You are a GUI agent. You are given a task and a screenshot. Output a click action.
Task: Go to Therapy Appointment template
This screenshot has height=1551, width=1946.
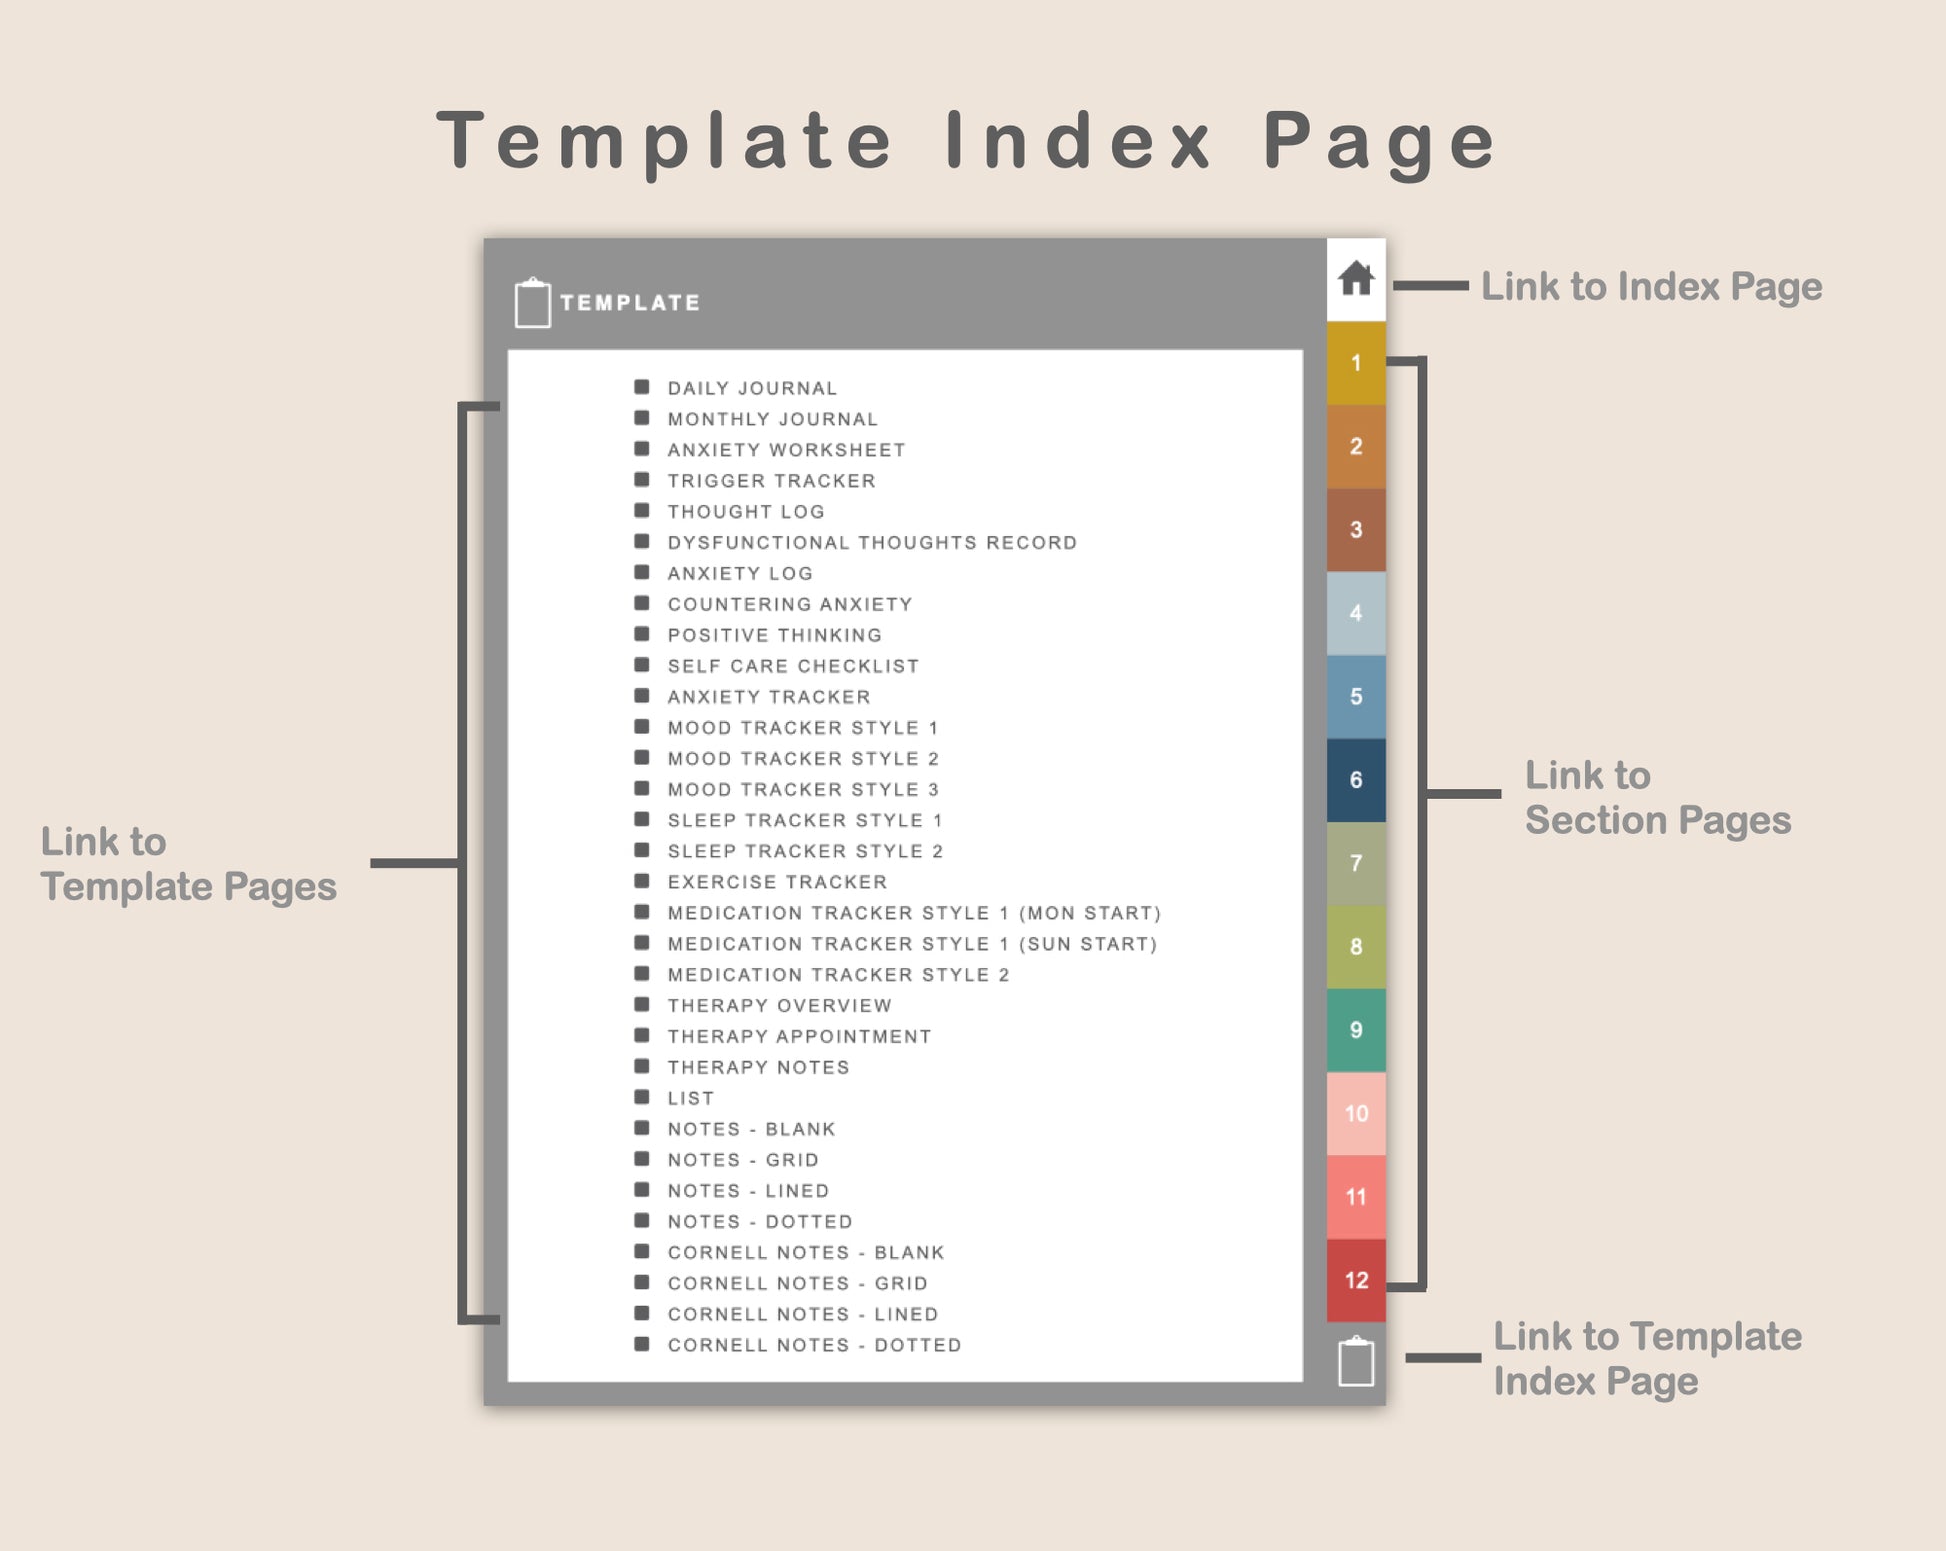point(799,1037)
